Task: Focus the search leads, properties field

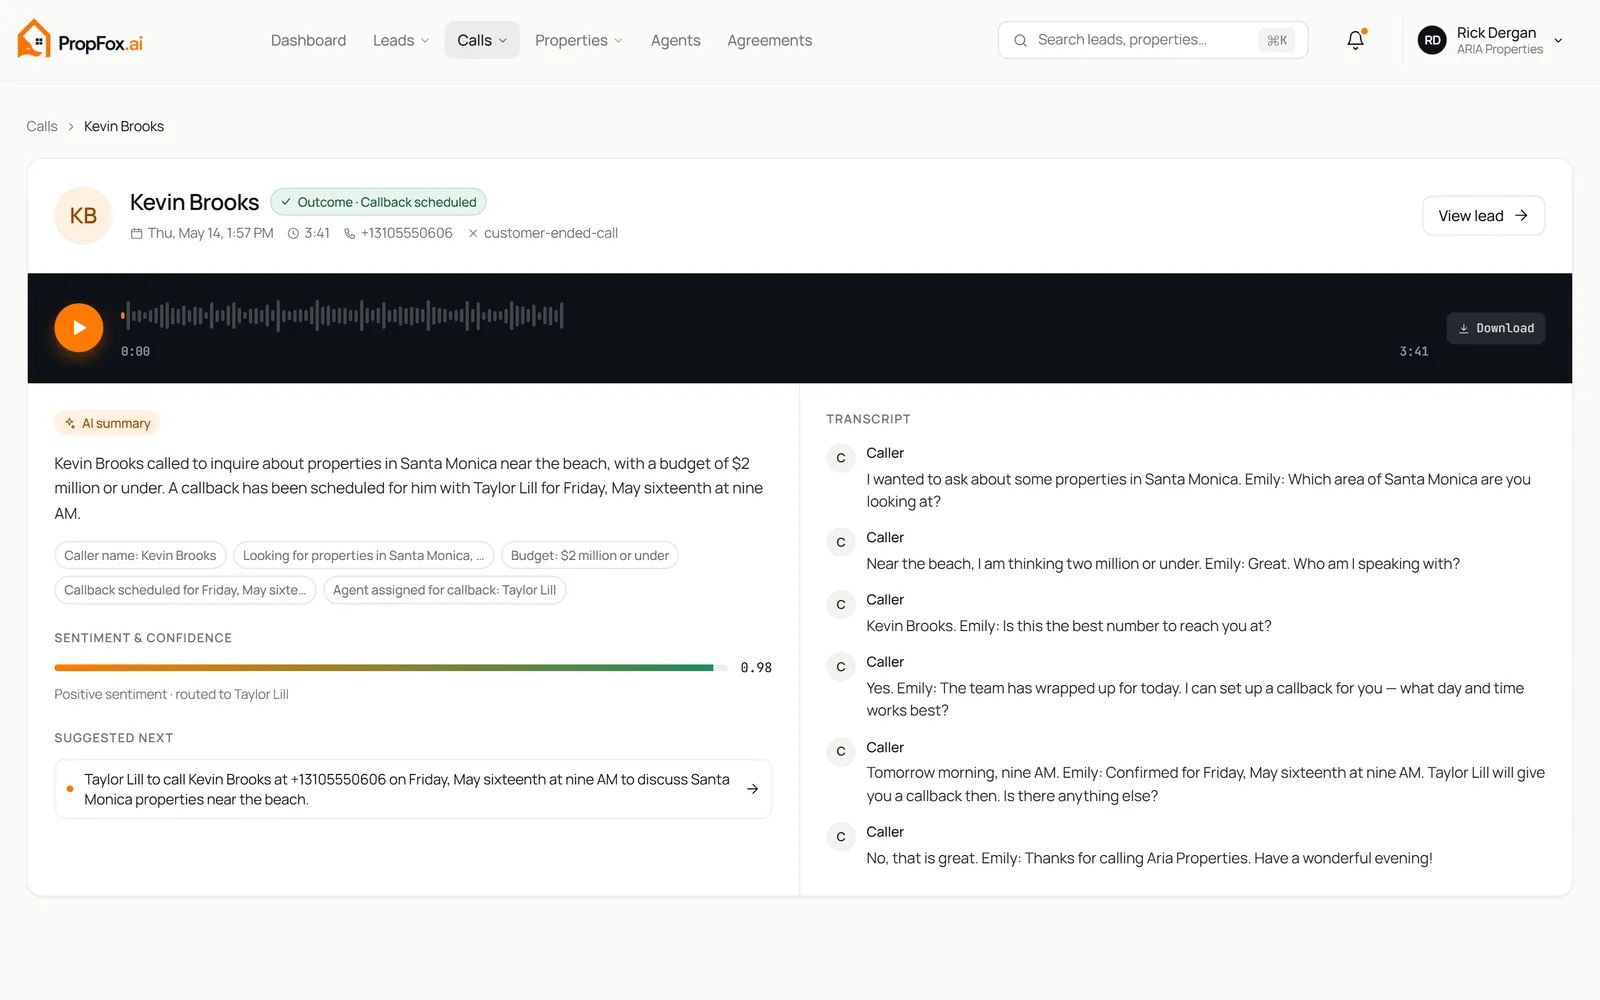Action: [1152, 40]
